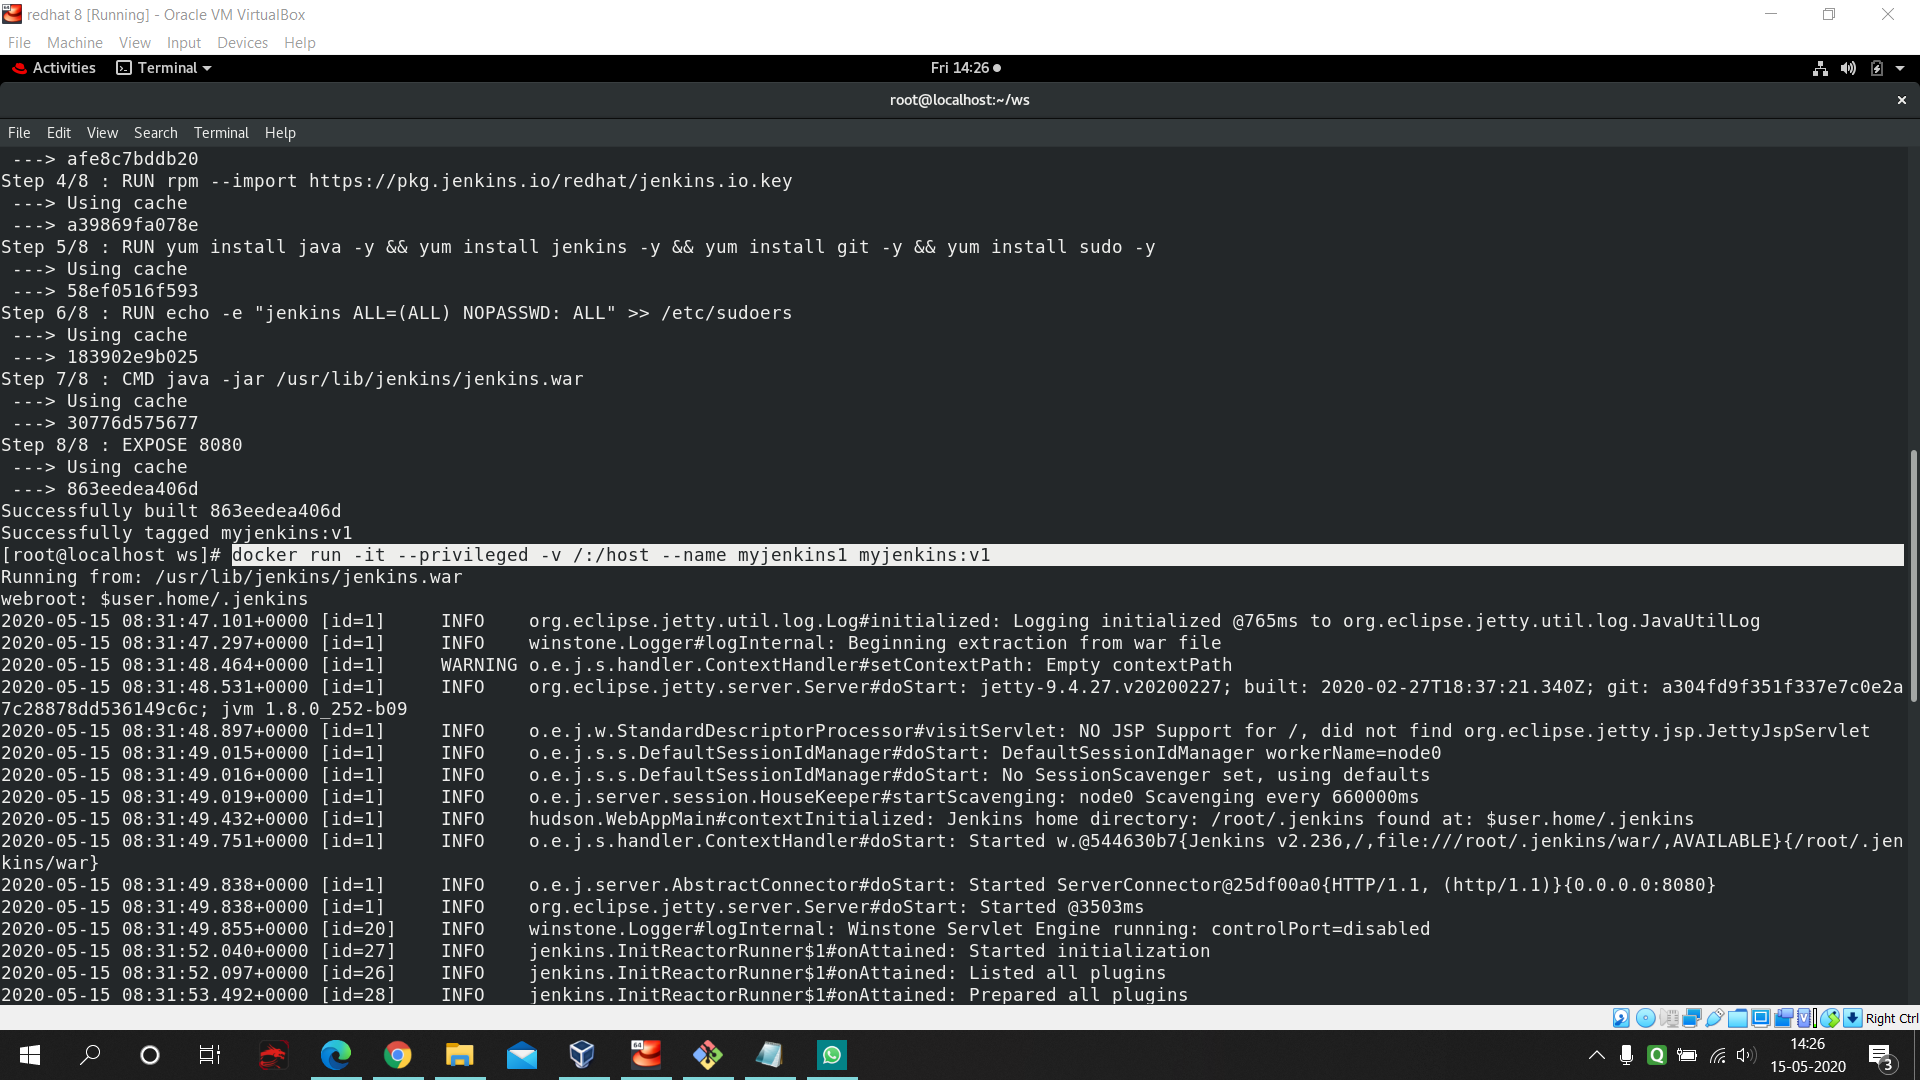Viewport: 1920px width, 1080px height.
Task: Close the root@localhost terminal window
Action: [1902, 100]
